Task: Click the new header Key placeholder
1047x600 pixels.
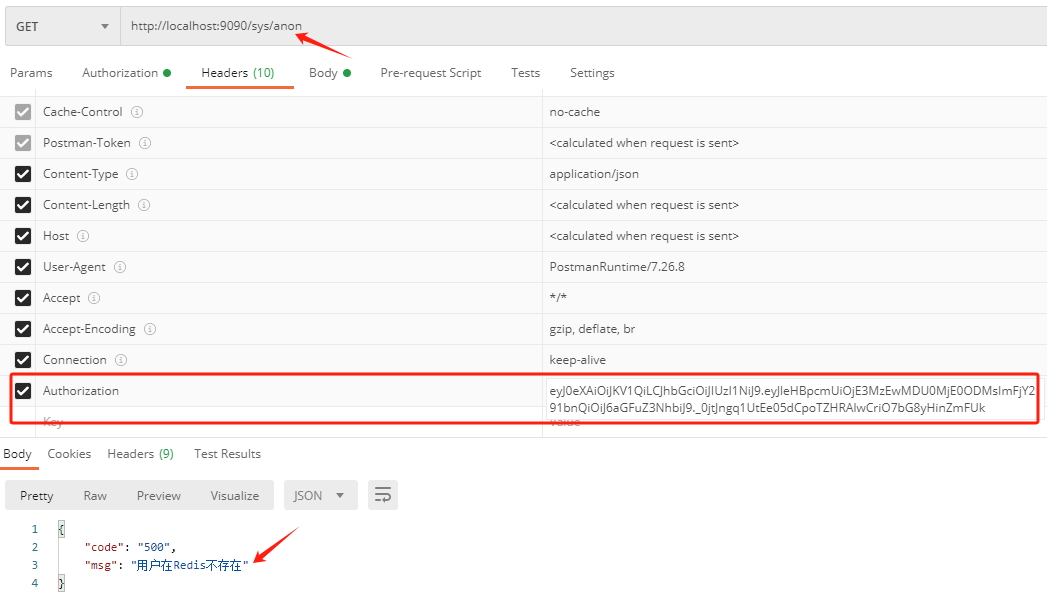Action: (53, 422)
